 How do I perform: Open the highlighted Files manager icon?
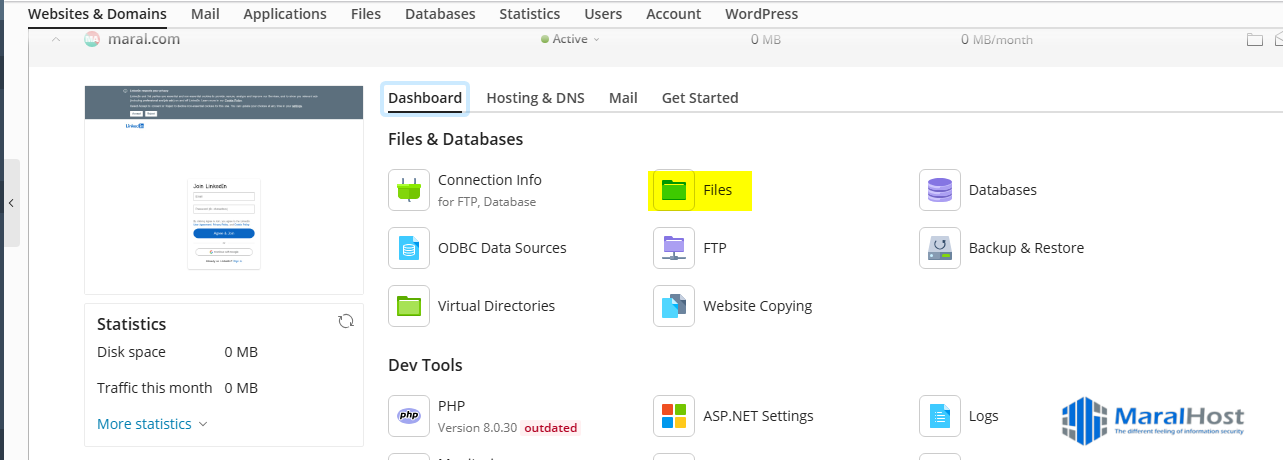click(x=674, y=190)
